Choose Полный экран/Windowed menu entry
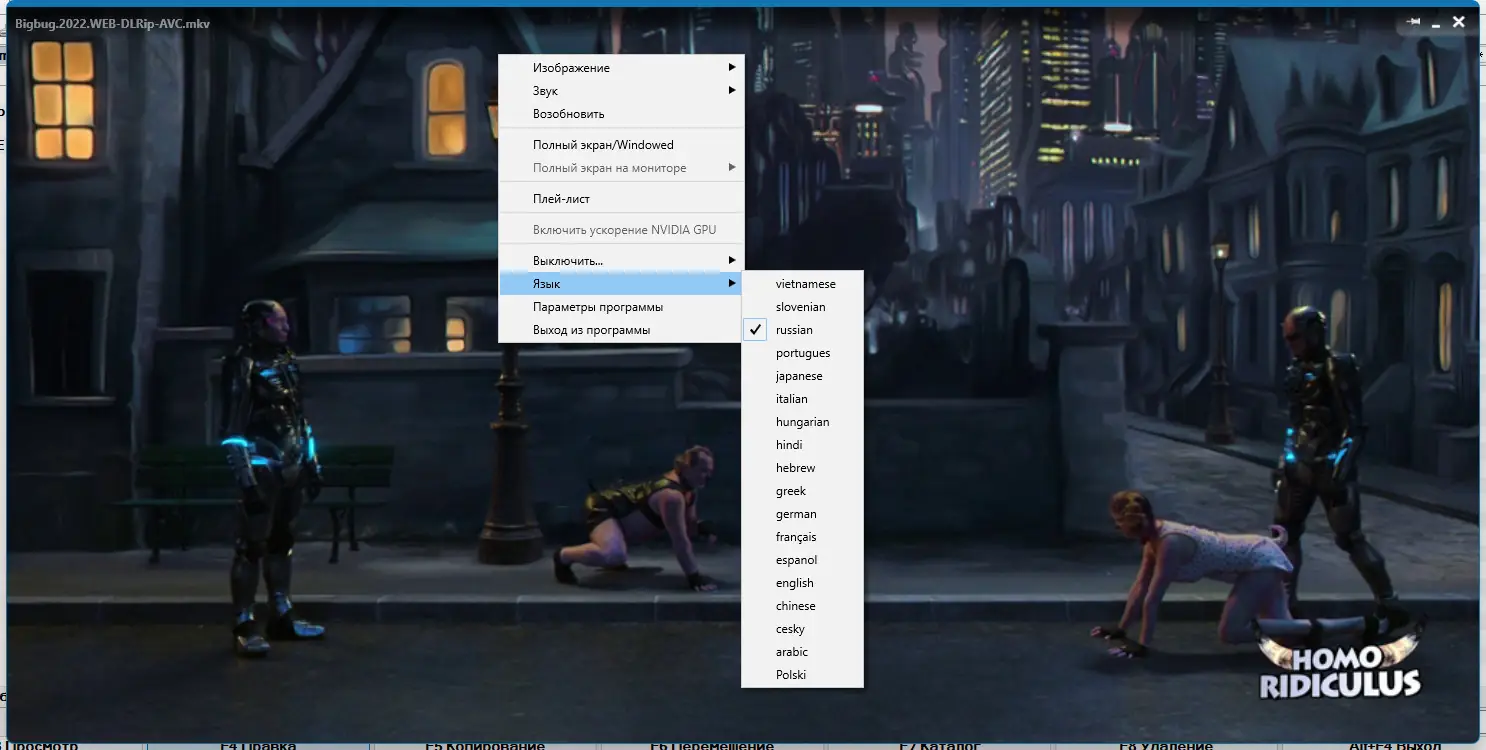The image size is (1486, 750). pyautogui.click(x=621, y=145)
